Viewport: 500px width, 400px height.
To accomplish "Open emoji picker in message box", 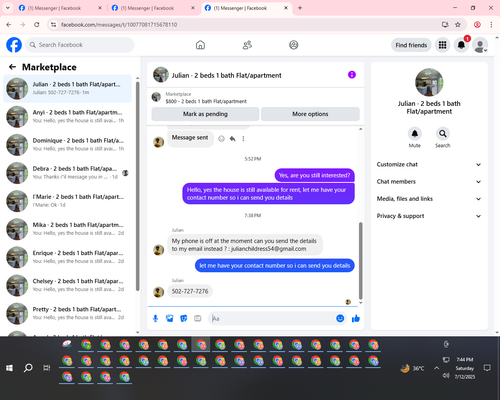I will click(x=340, y=318).
